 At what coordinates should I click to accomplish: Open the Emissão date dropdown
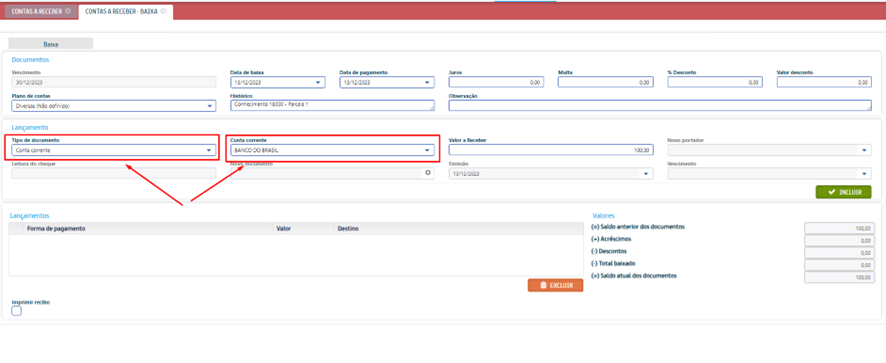click(x=646, y=174)
